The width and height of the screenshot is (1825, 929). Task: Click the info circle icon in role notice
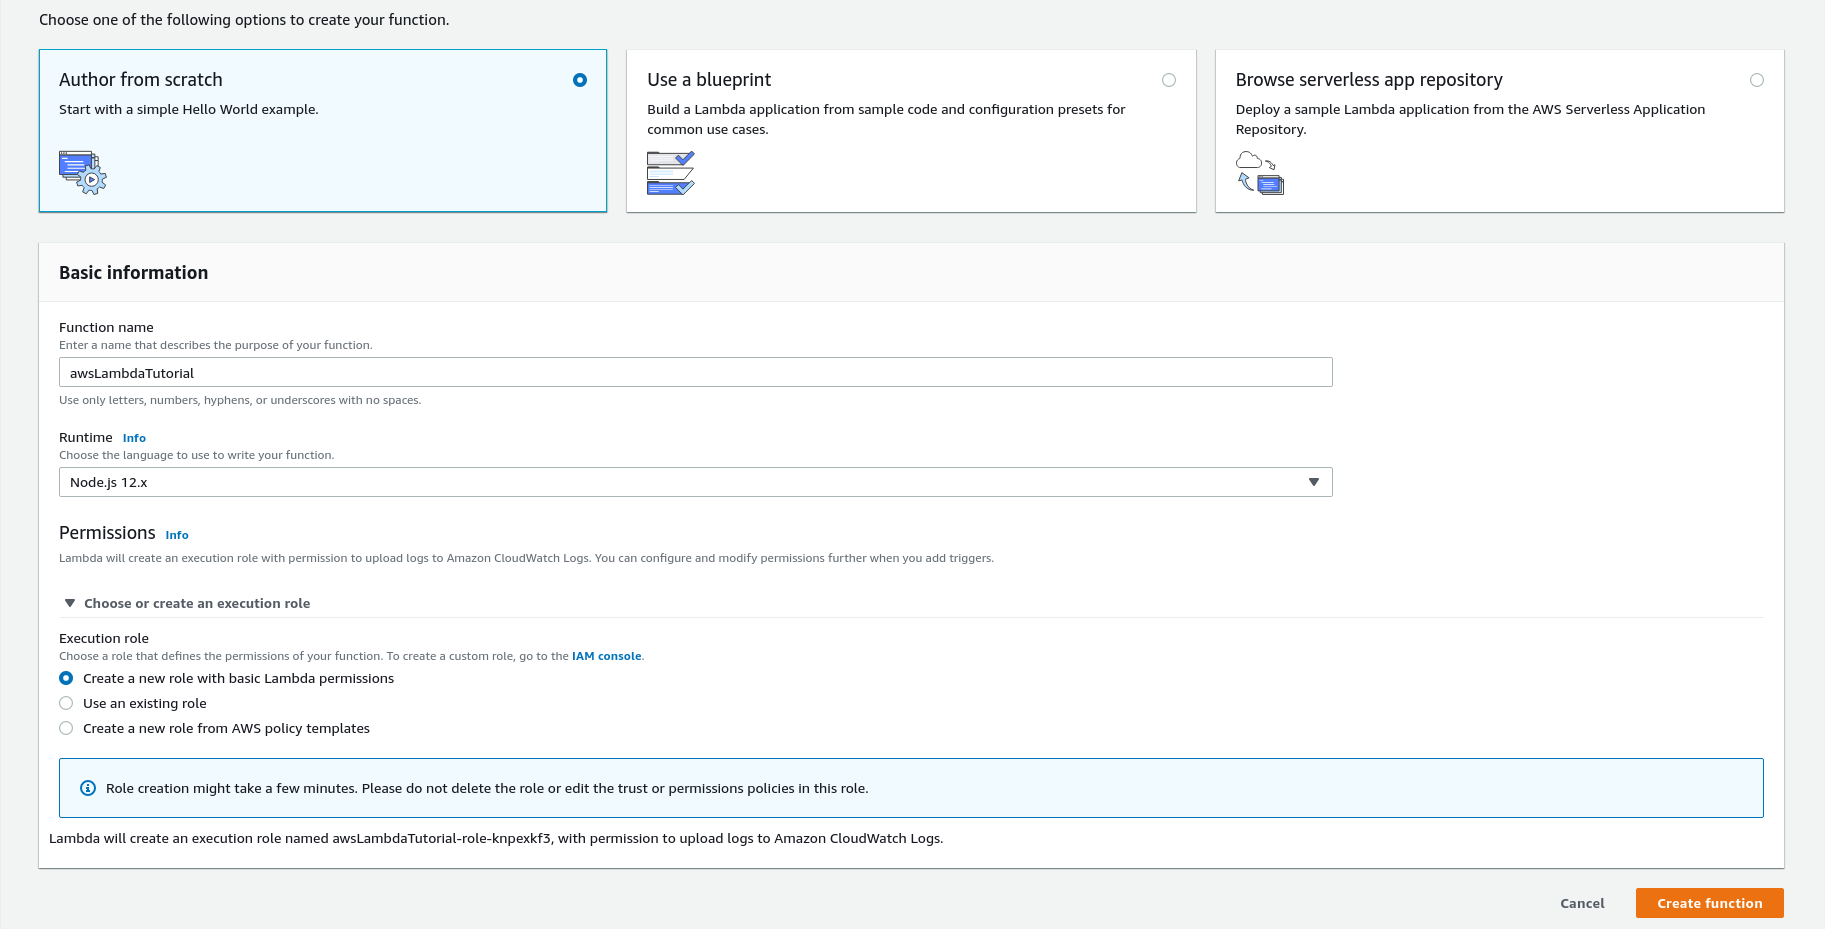(88, 788)
